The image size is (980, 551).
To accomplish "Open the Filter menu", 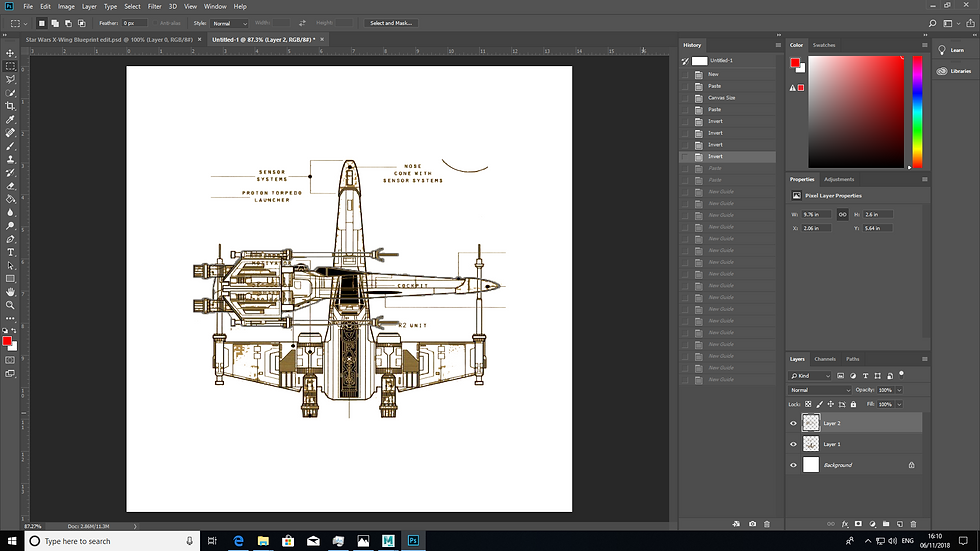I will [x=154, y=6].
